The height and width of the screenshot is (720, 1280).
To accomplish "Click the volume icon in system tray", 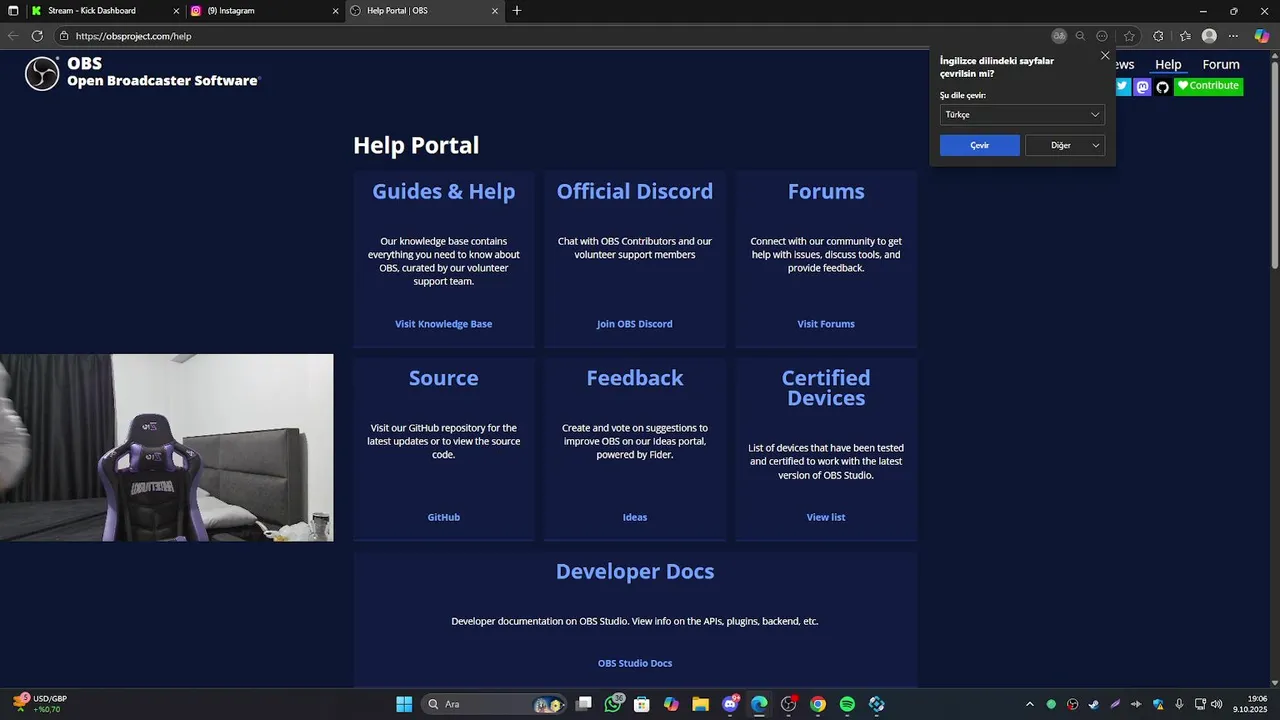I will coord(1217,704).
